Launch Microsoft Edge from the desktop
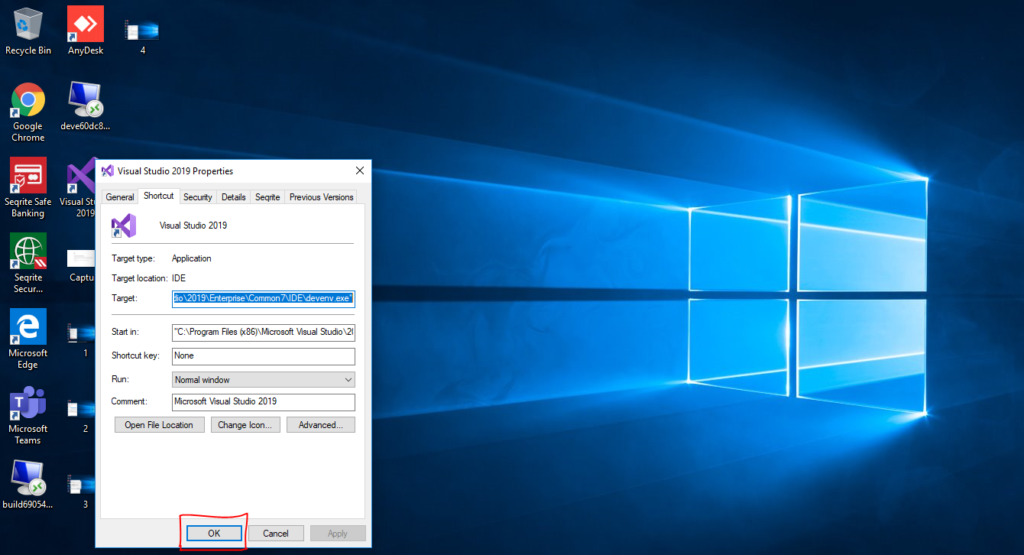The height and width of the screenshot is (555, 1024). point(27,339)
